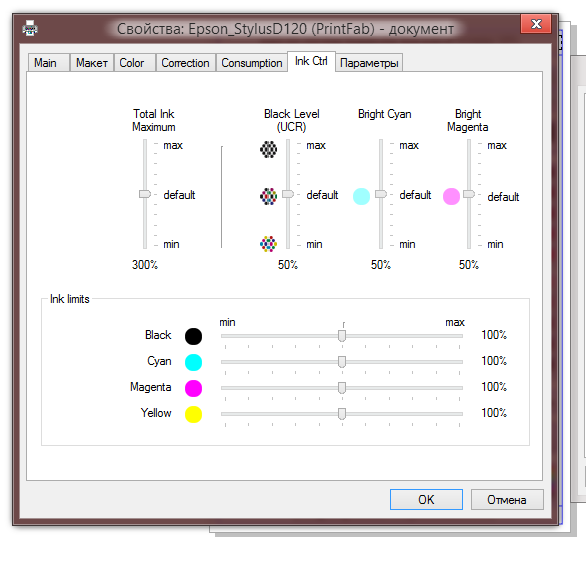Click the Black ink color circle
586x564 pixels.
click(194, 336)
